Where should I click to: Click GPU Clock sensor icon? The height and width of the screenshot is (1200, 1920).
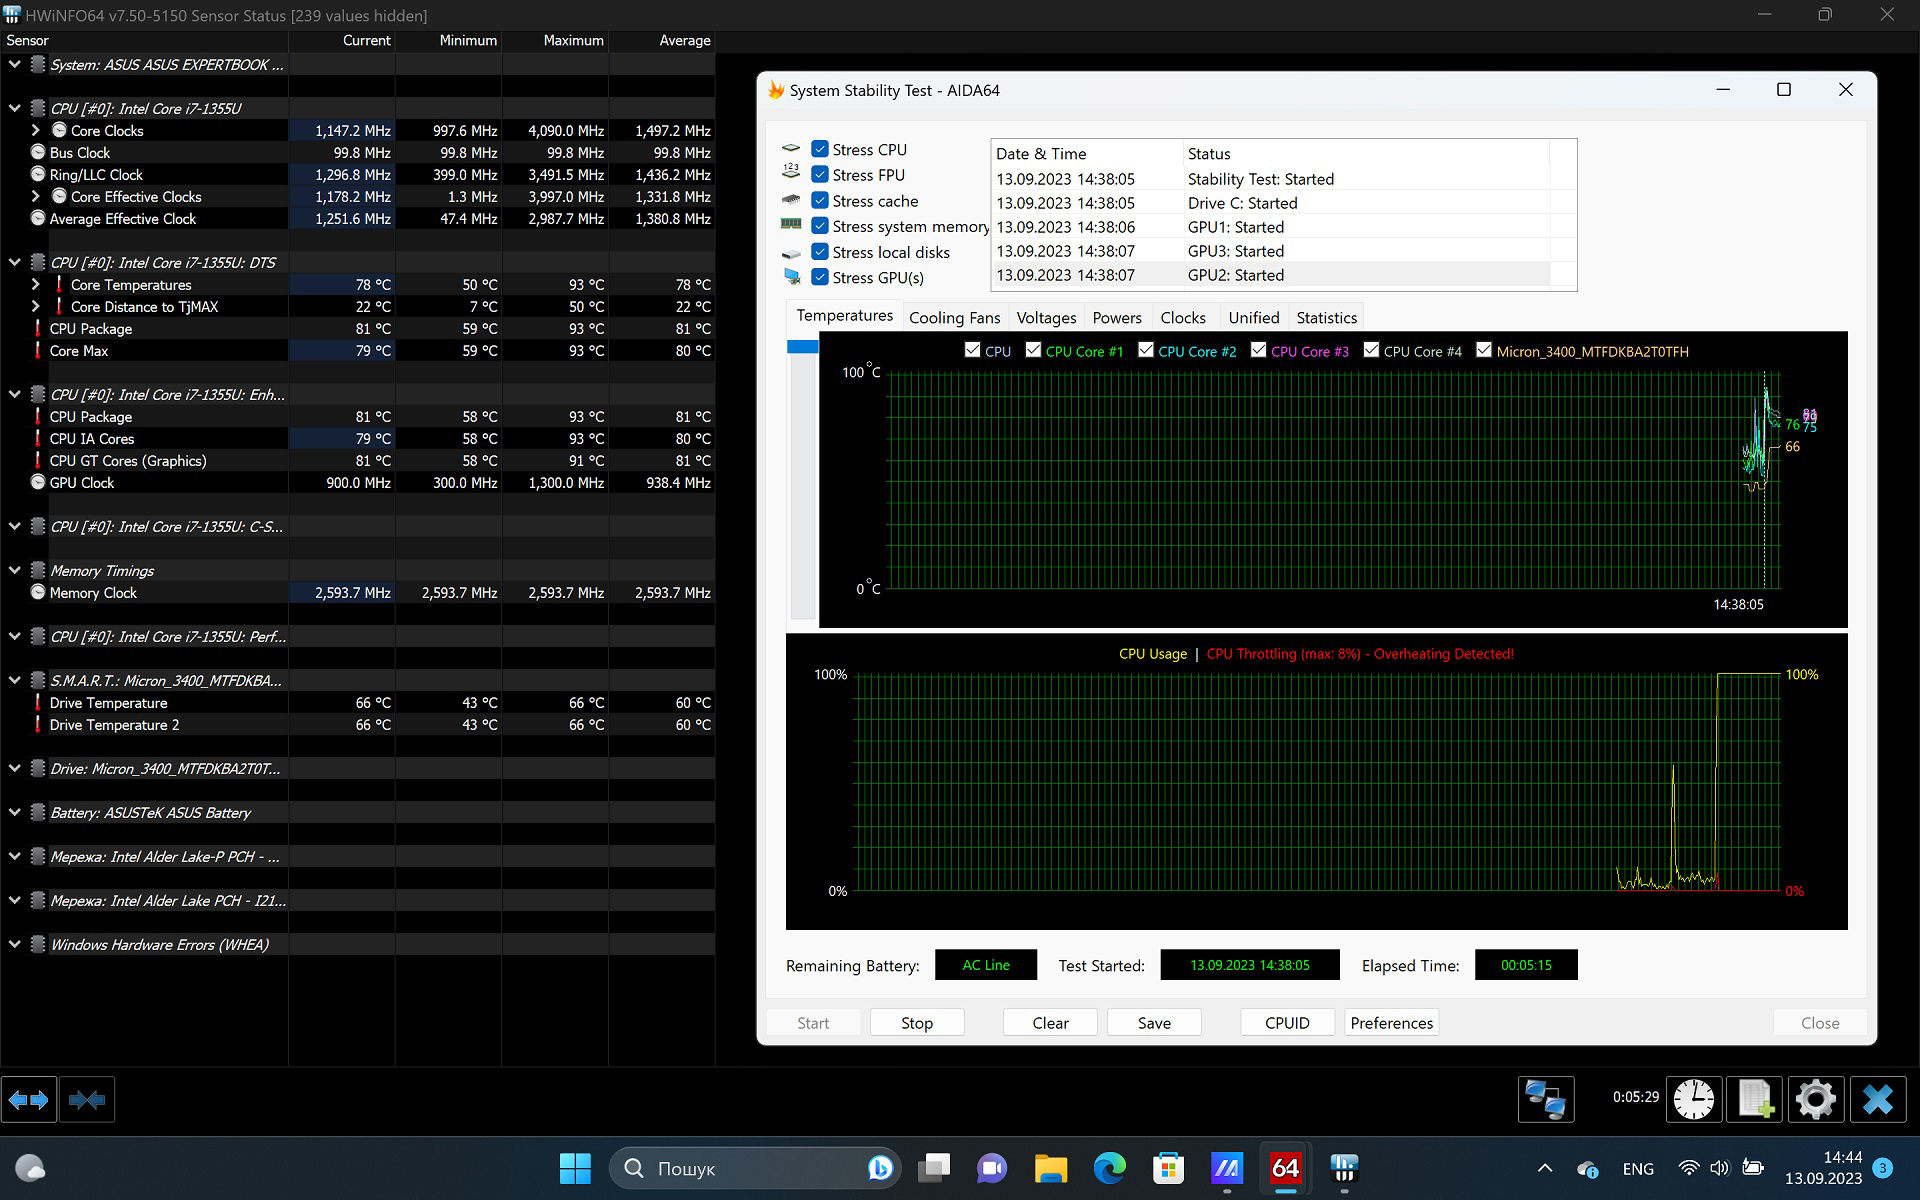[38, 482]
